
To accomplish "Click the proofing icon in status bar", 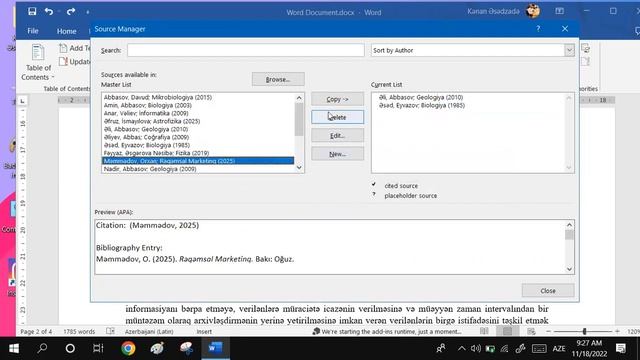I will (110, 331).
